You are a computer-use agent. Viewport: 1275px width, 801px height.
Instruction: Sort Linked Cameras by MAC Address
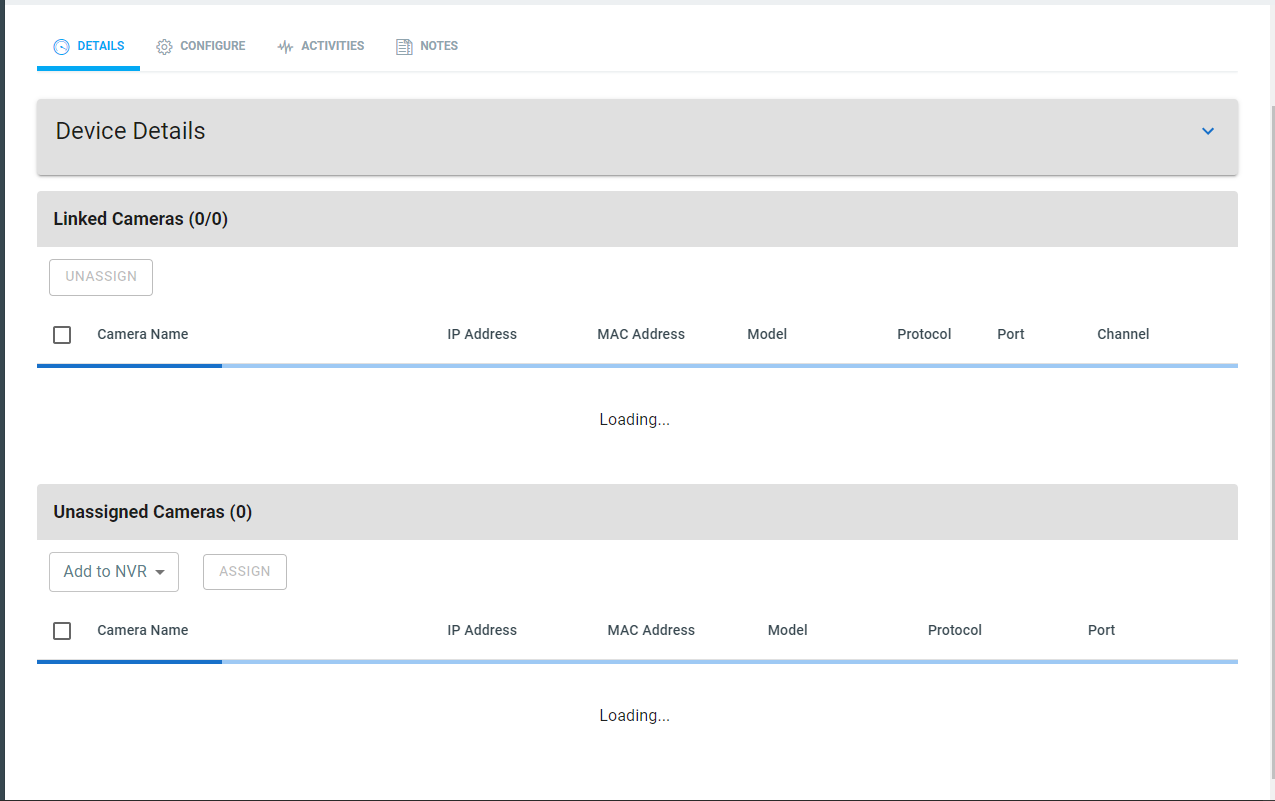pyautogui.click(x=641, y=334)
